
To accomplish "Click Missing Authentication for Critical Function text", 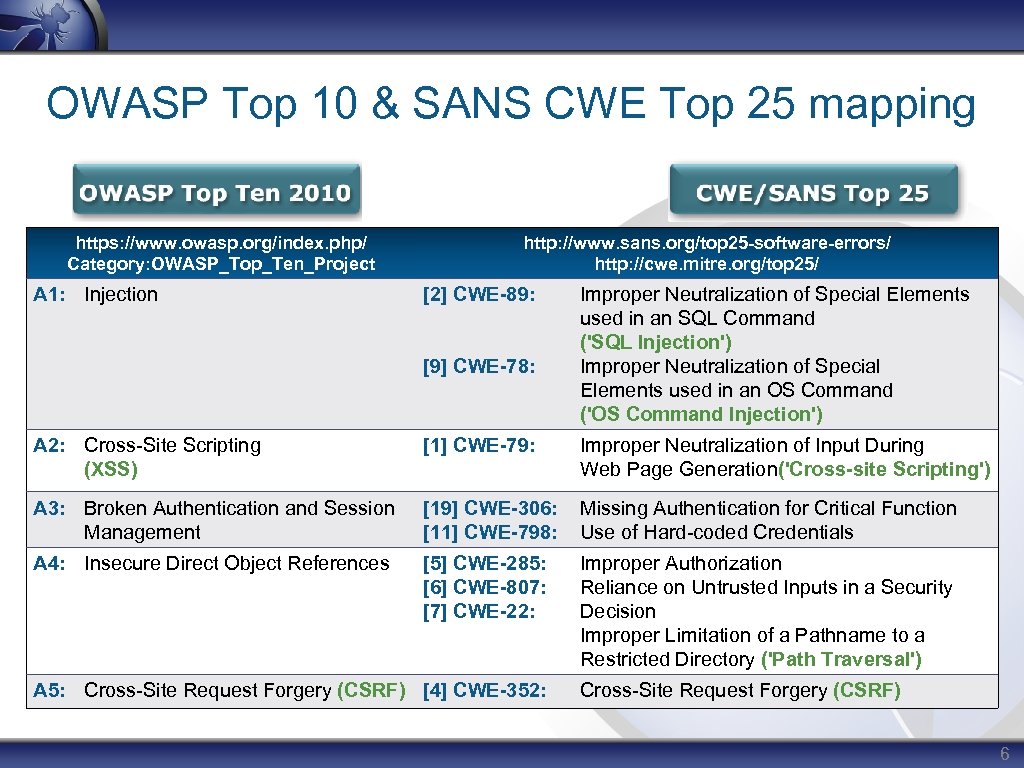I will pyautogui.click(x=768, y=508).
